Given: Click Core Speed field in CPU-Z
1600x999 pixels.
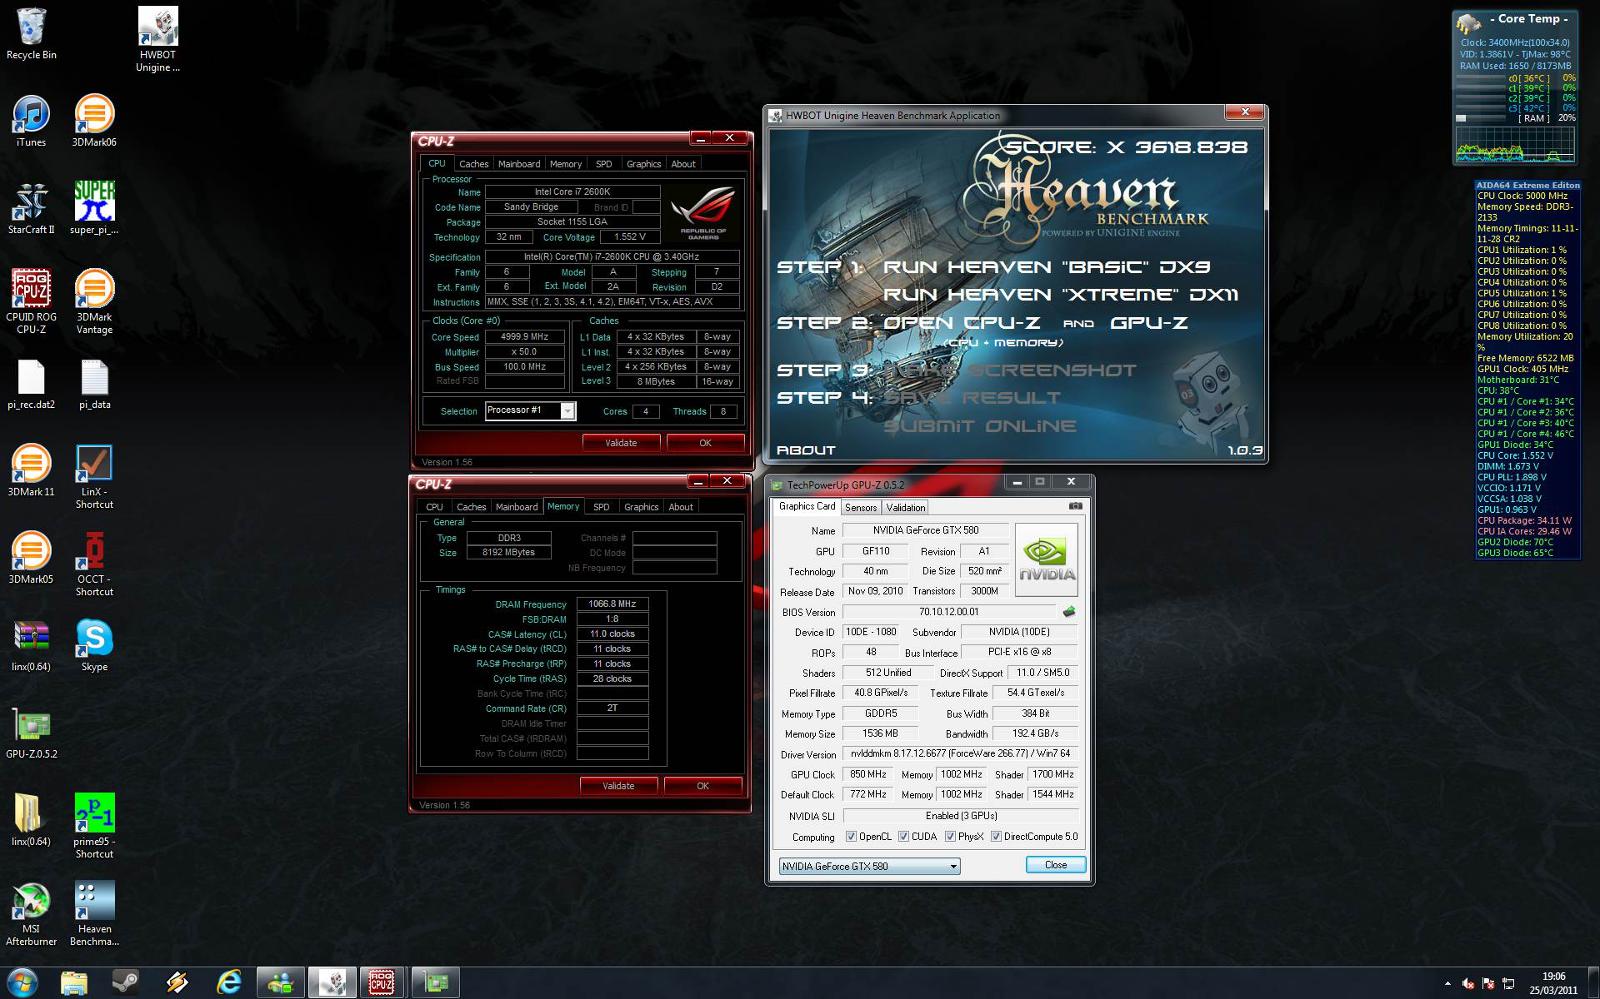Looking at the screenshot, I should 525,337.
